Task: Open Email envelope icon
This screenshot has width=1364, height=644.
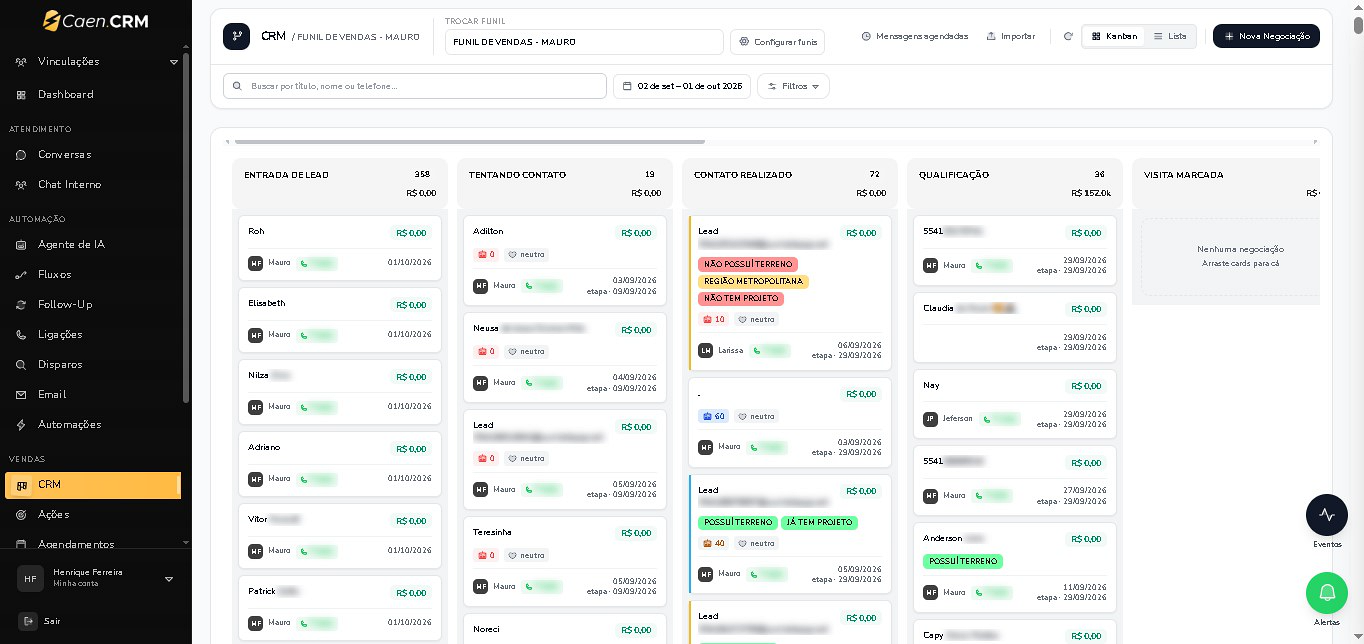Action: (x=21, y=395)
